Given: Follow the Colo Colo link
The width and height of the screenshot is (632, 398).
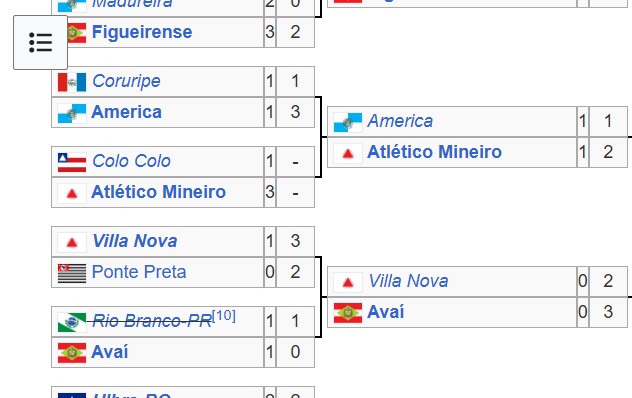Looking at the screenshot, I should (x=131, y=161).
